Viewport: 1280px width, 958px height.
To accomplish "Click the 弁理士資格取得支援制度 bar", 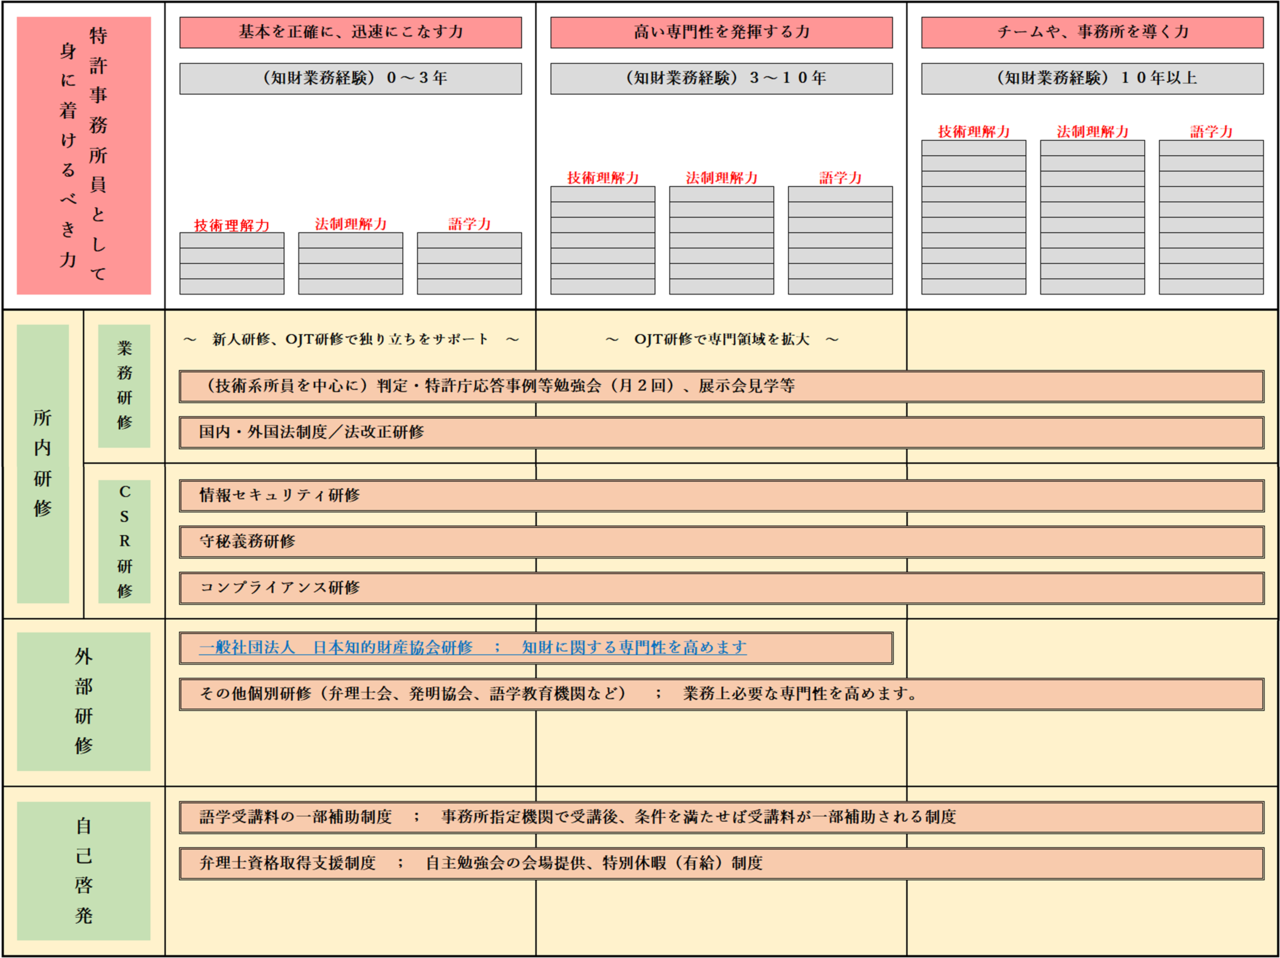I will coord(721,863).
